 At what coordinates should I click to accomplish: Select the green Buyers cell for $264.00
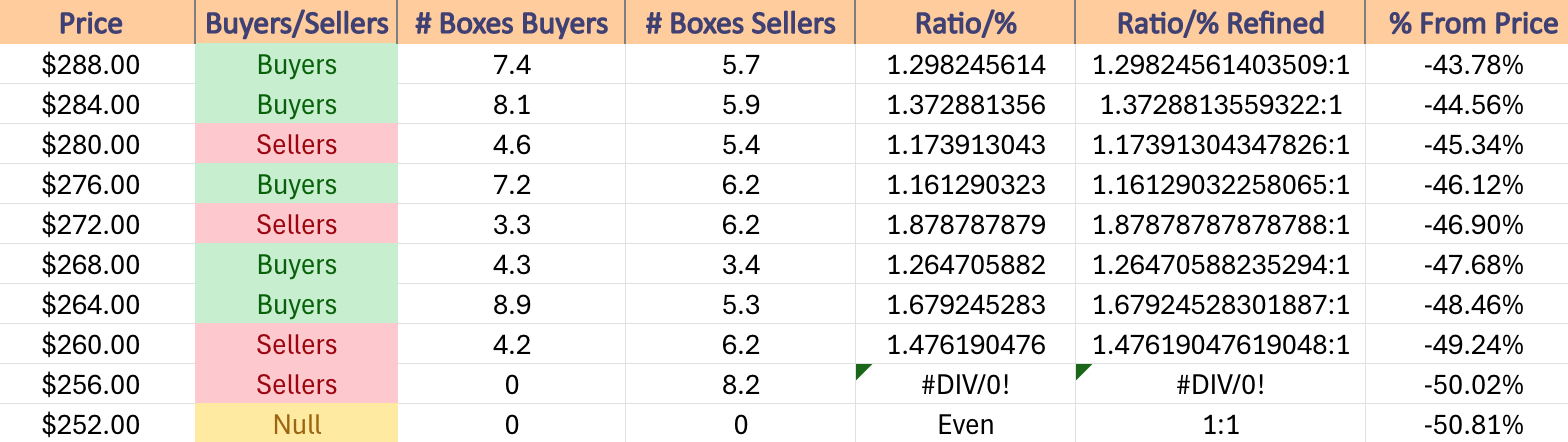(x=297, y=305)
